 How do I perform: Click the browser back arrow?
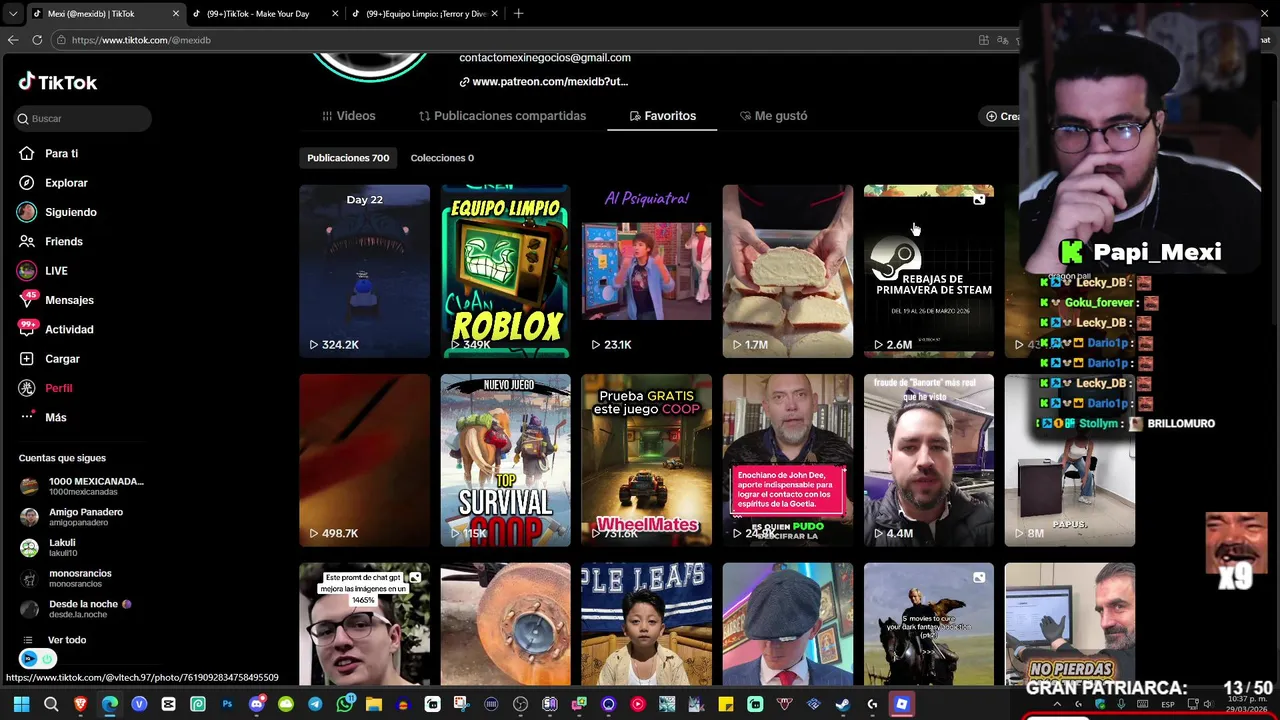pyautogui.click(x=13, y=40)
